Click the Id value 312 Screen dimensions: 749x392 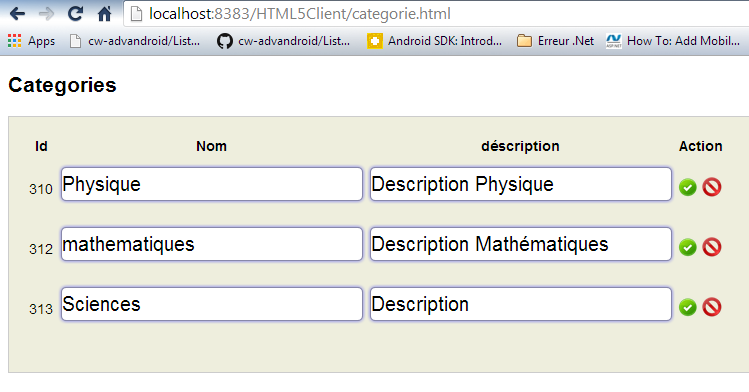[41, 249]
